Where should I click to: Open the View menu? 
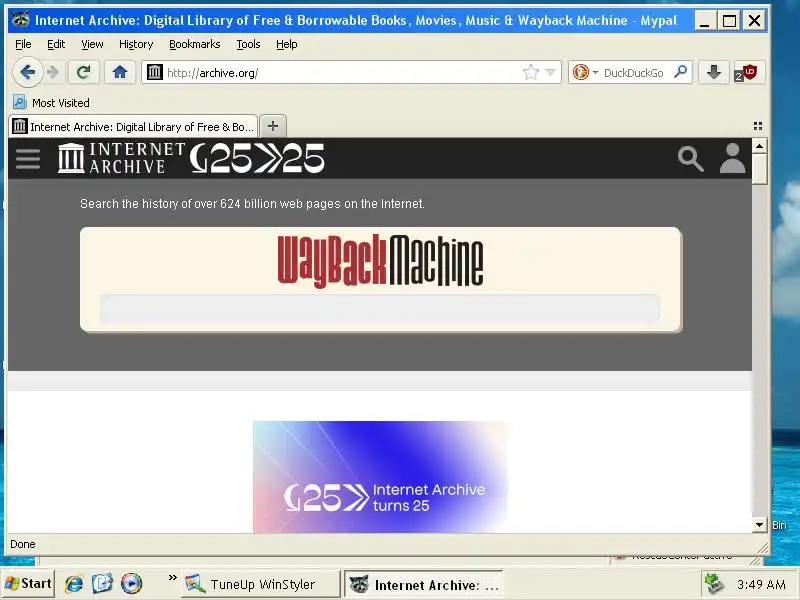coord(92,44)
